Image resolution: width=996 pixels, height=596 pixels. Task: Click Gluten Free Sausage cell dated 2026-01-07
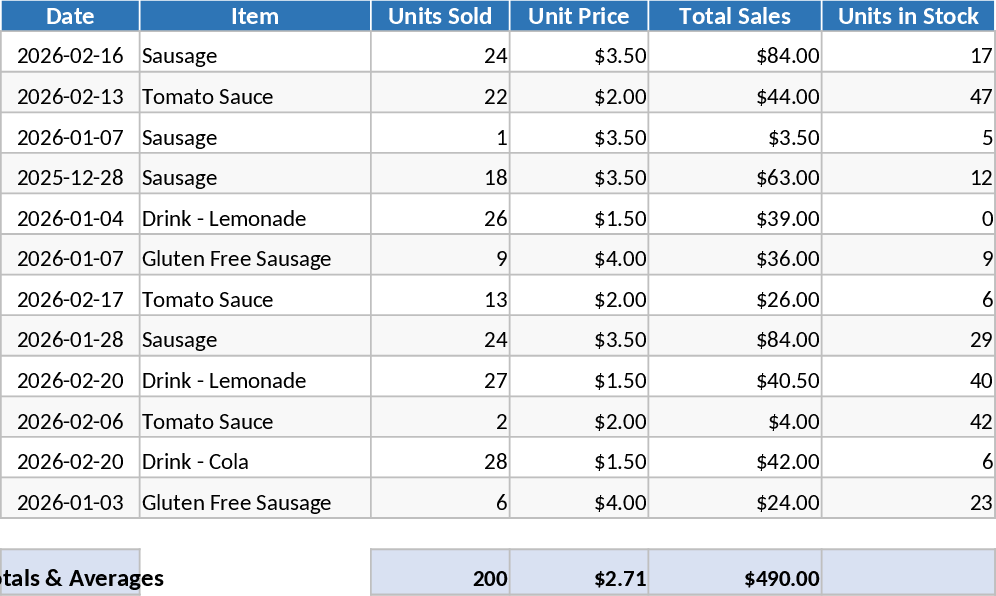tap(255, 259)
